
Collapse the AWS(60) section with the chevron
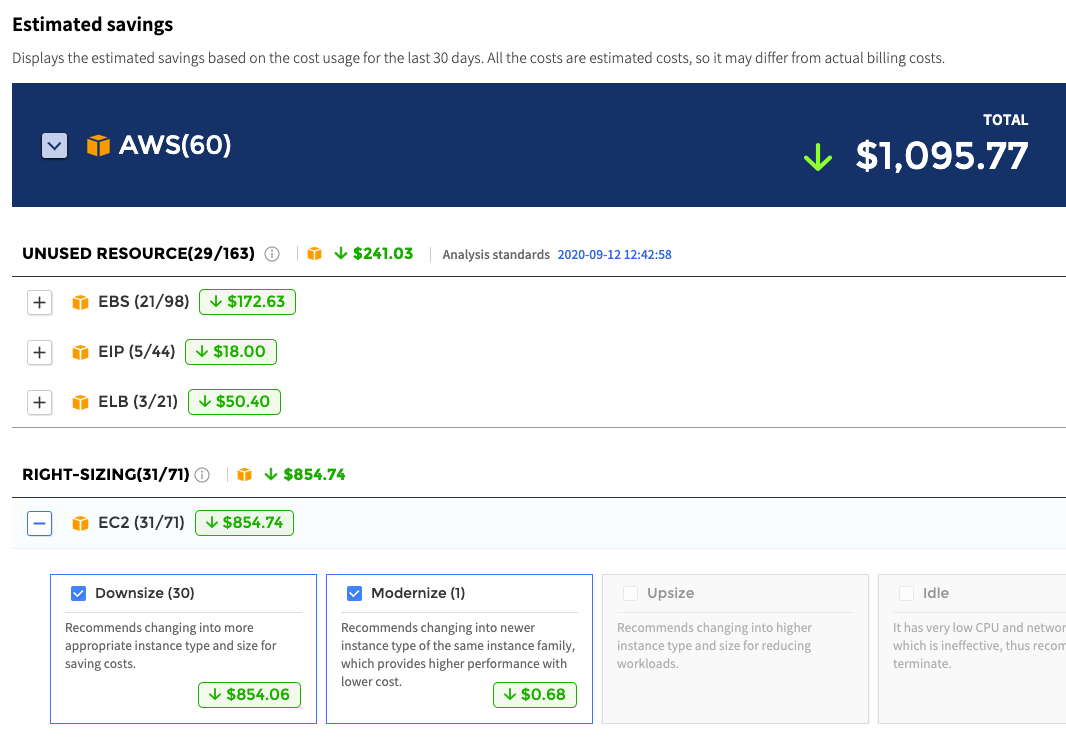coord(54,146)
